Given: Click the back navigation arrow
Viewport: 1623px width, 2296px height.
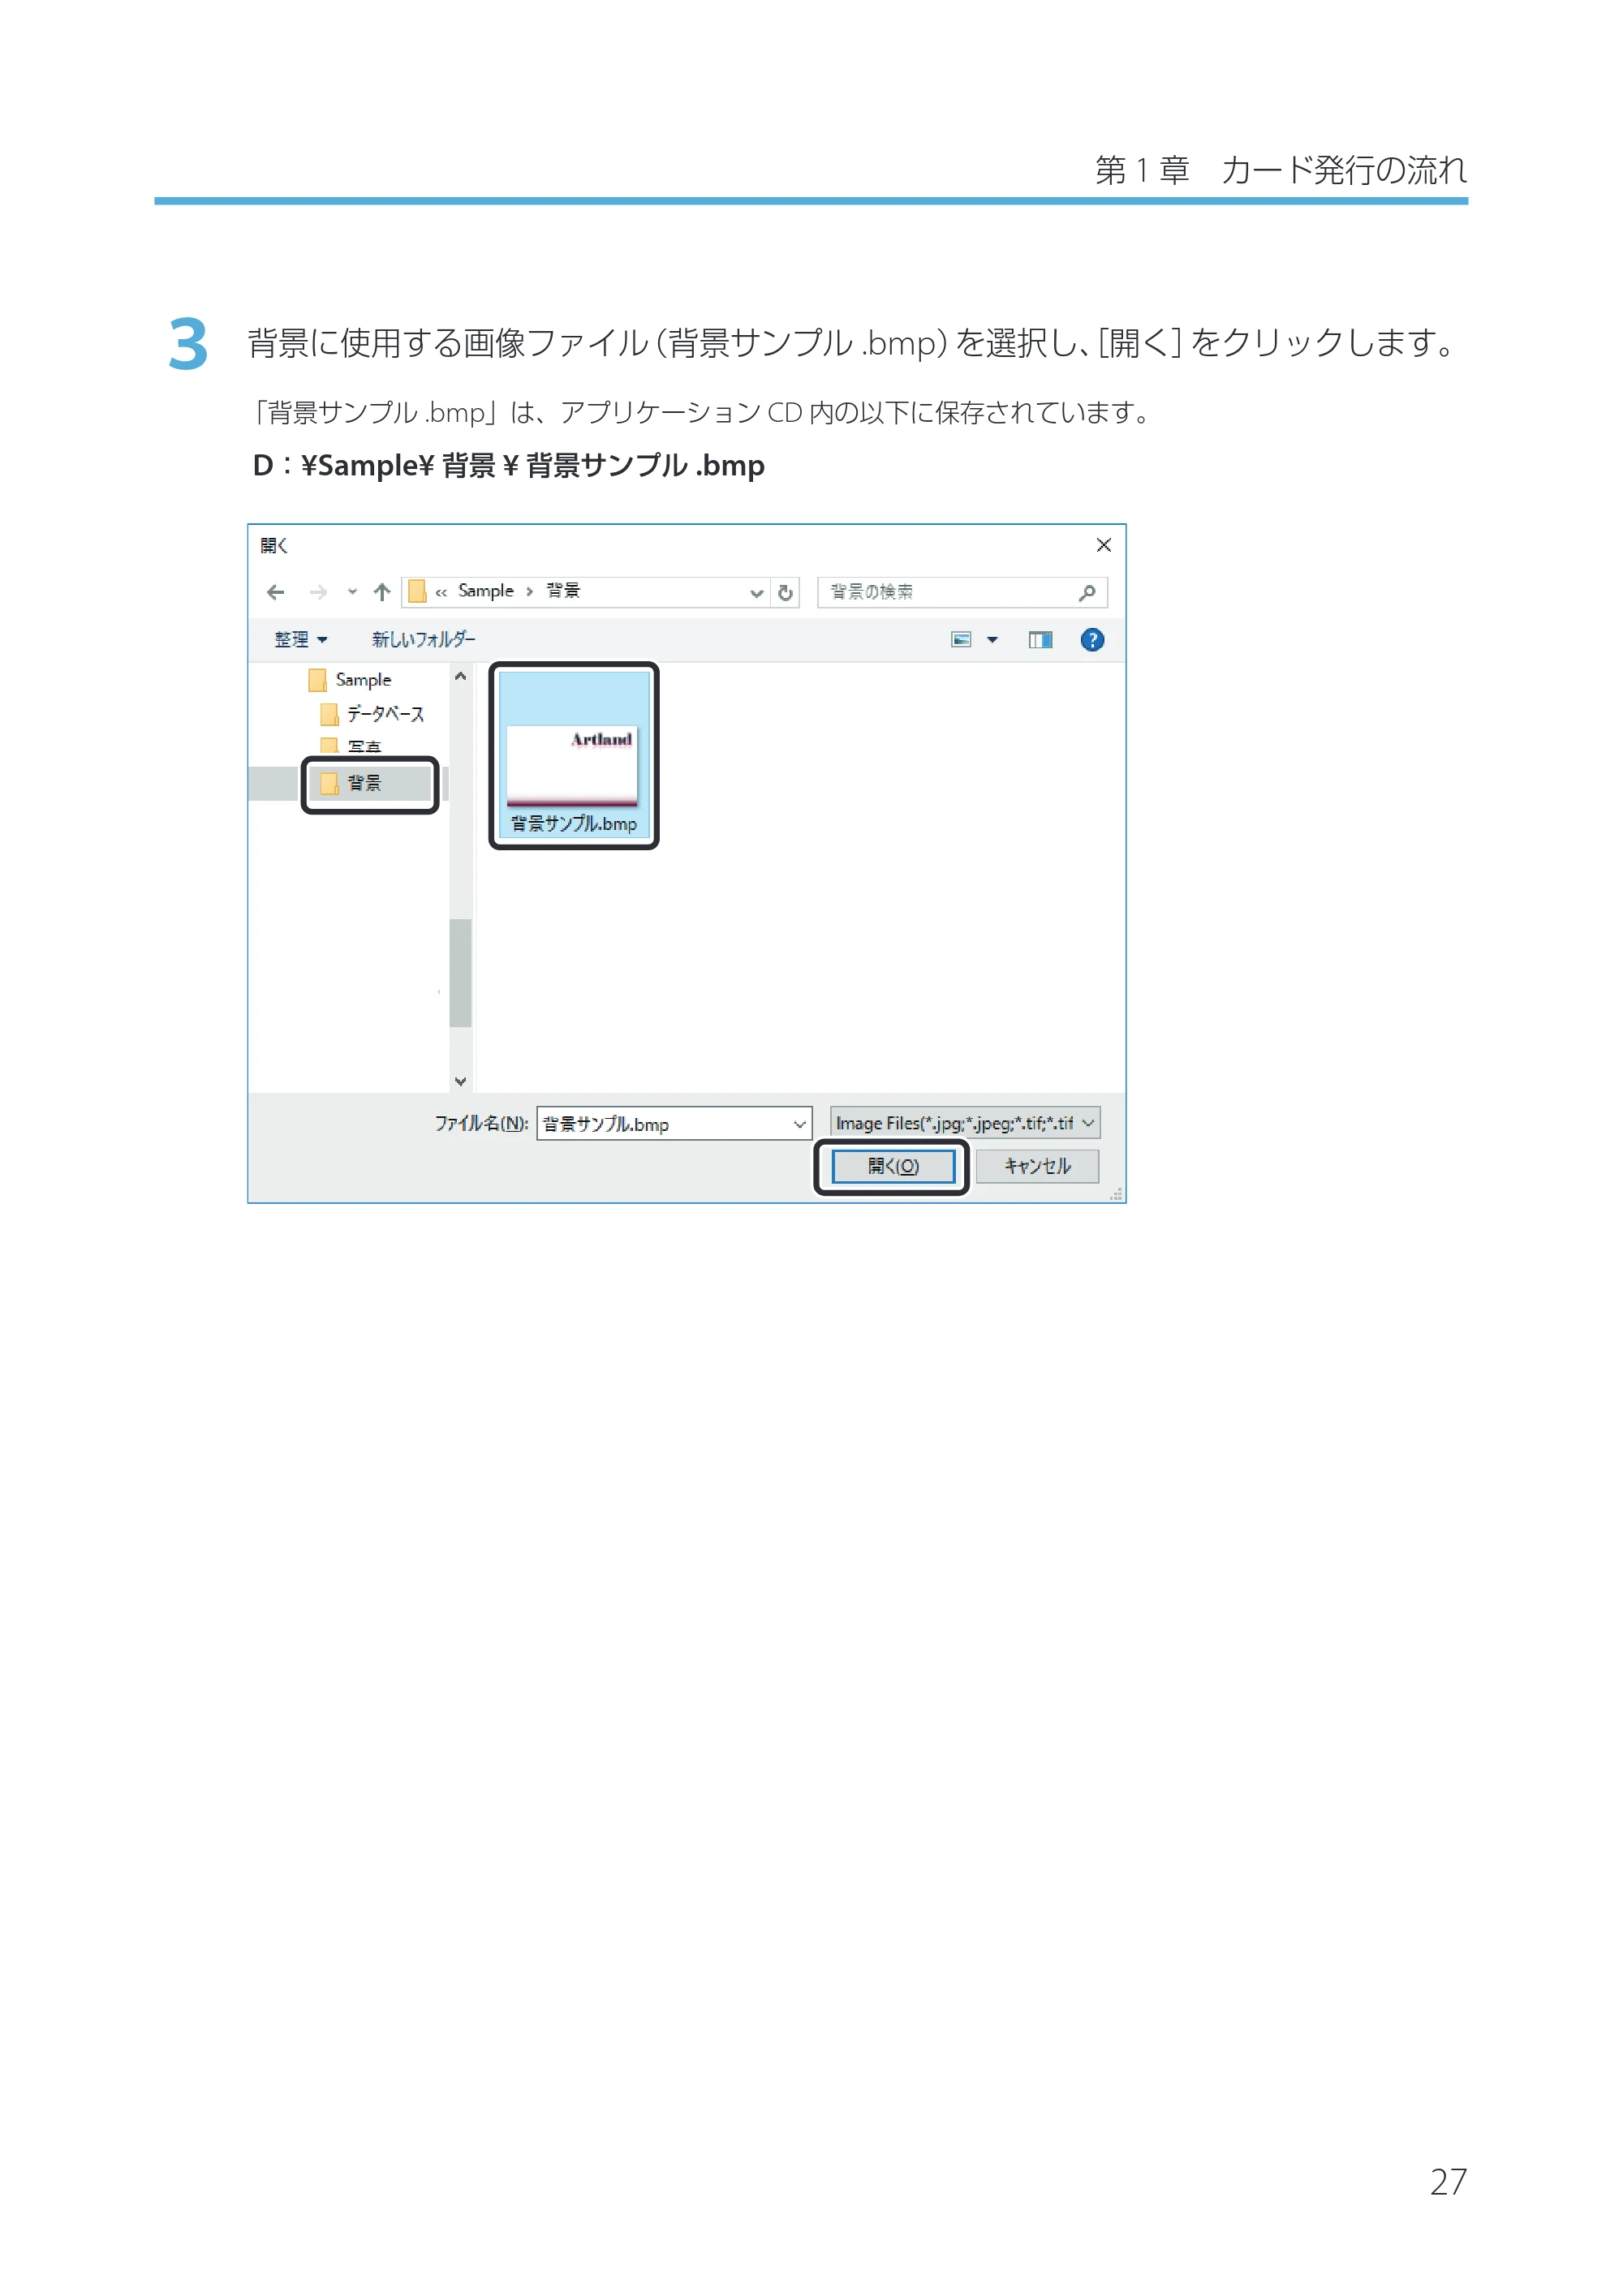Looking at the screenshot, I should point(276,592).
